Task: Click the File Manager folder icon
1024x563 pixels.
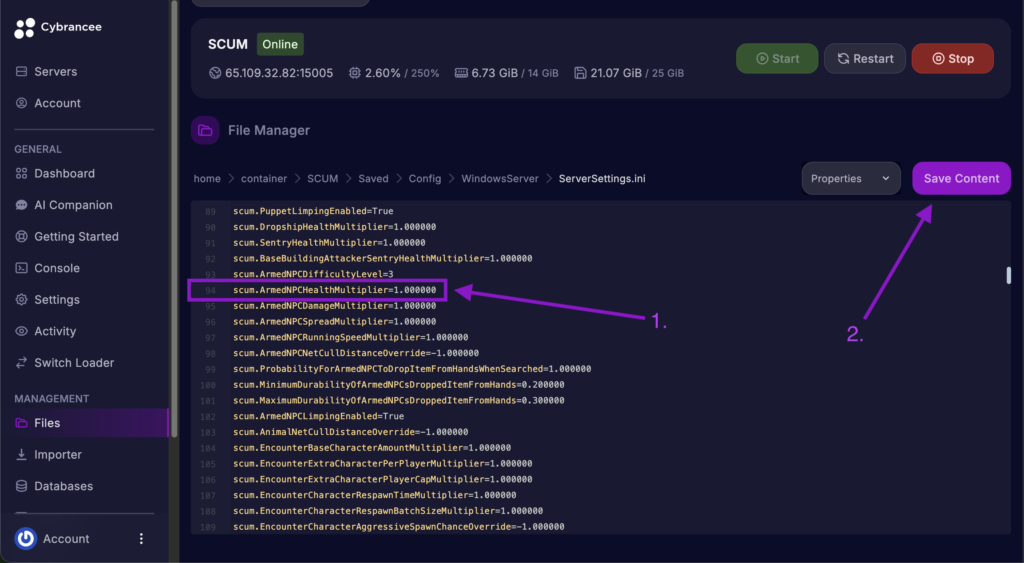Action: pyautogui.click(x=205, y=130)
